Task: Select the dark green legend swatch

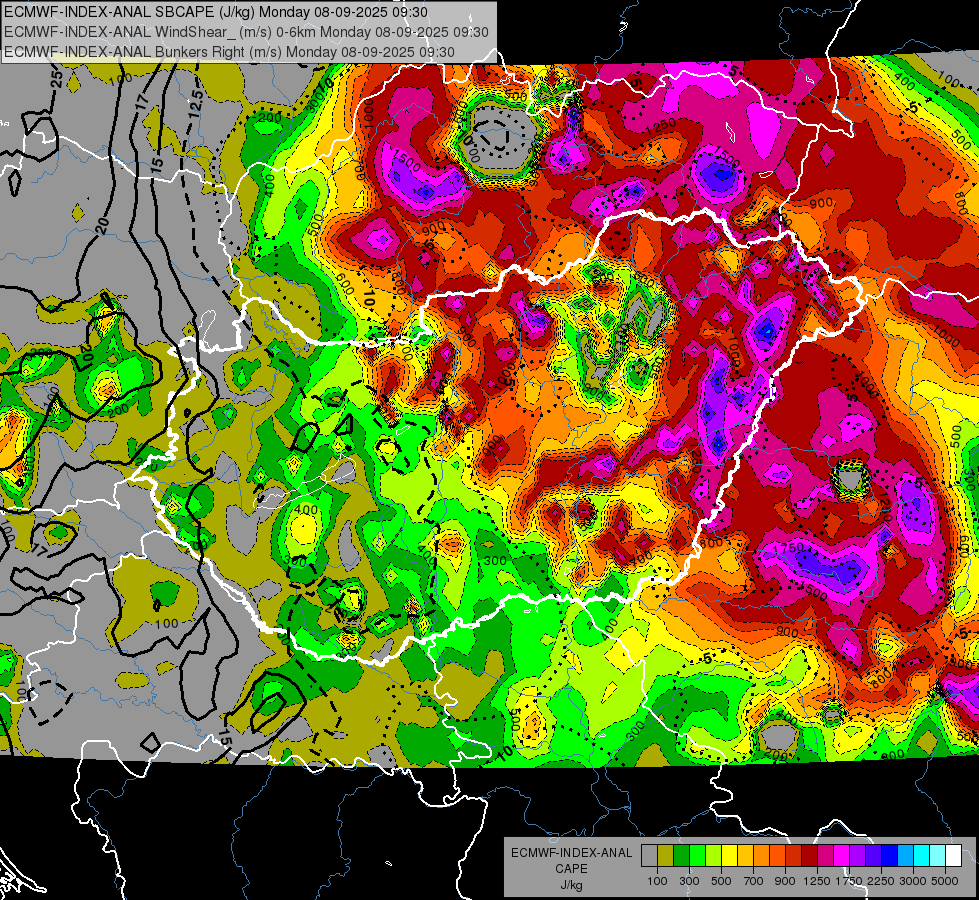Action: [681, 856]
